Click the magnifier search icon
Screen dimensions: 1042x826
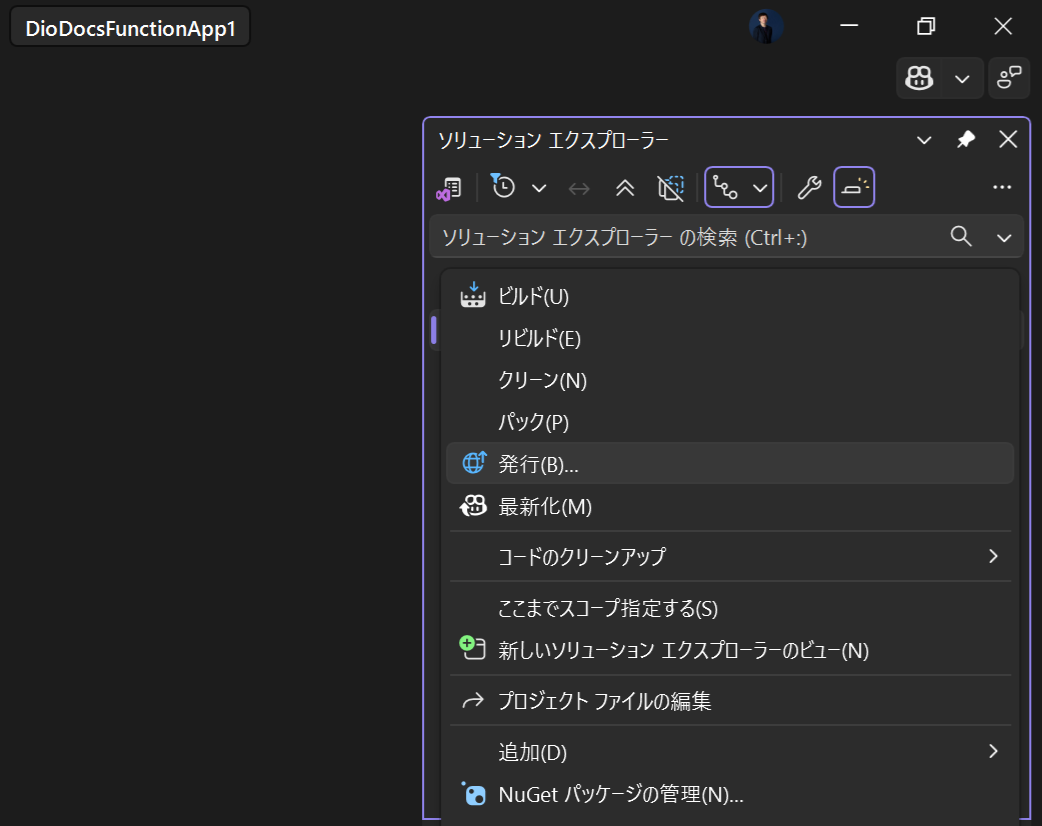[x=961, y=237]
